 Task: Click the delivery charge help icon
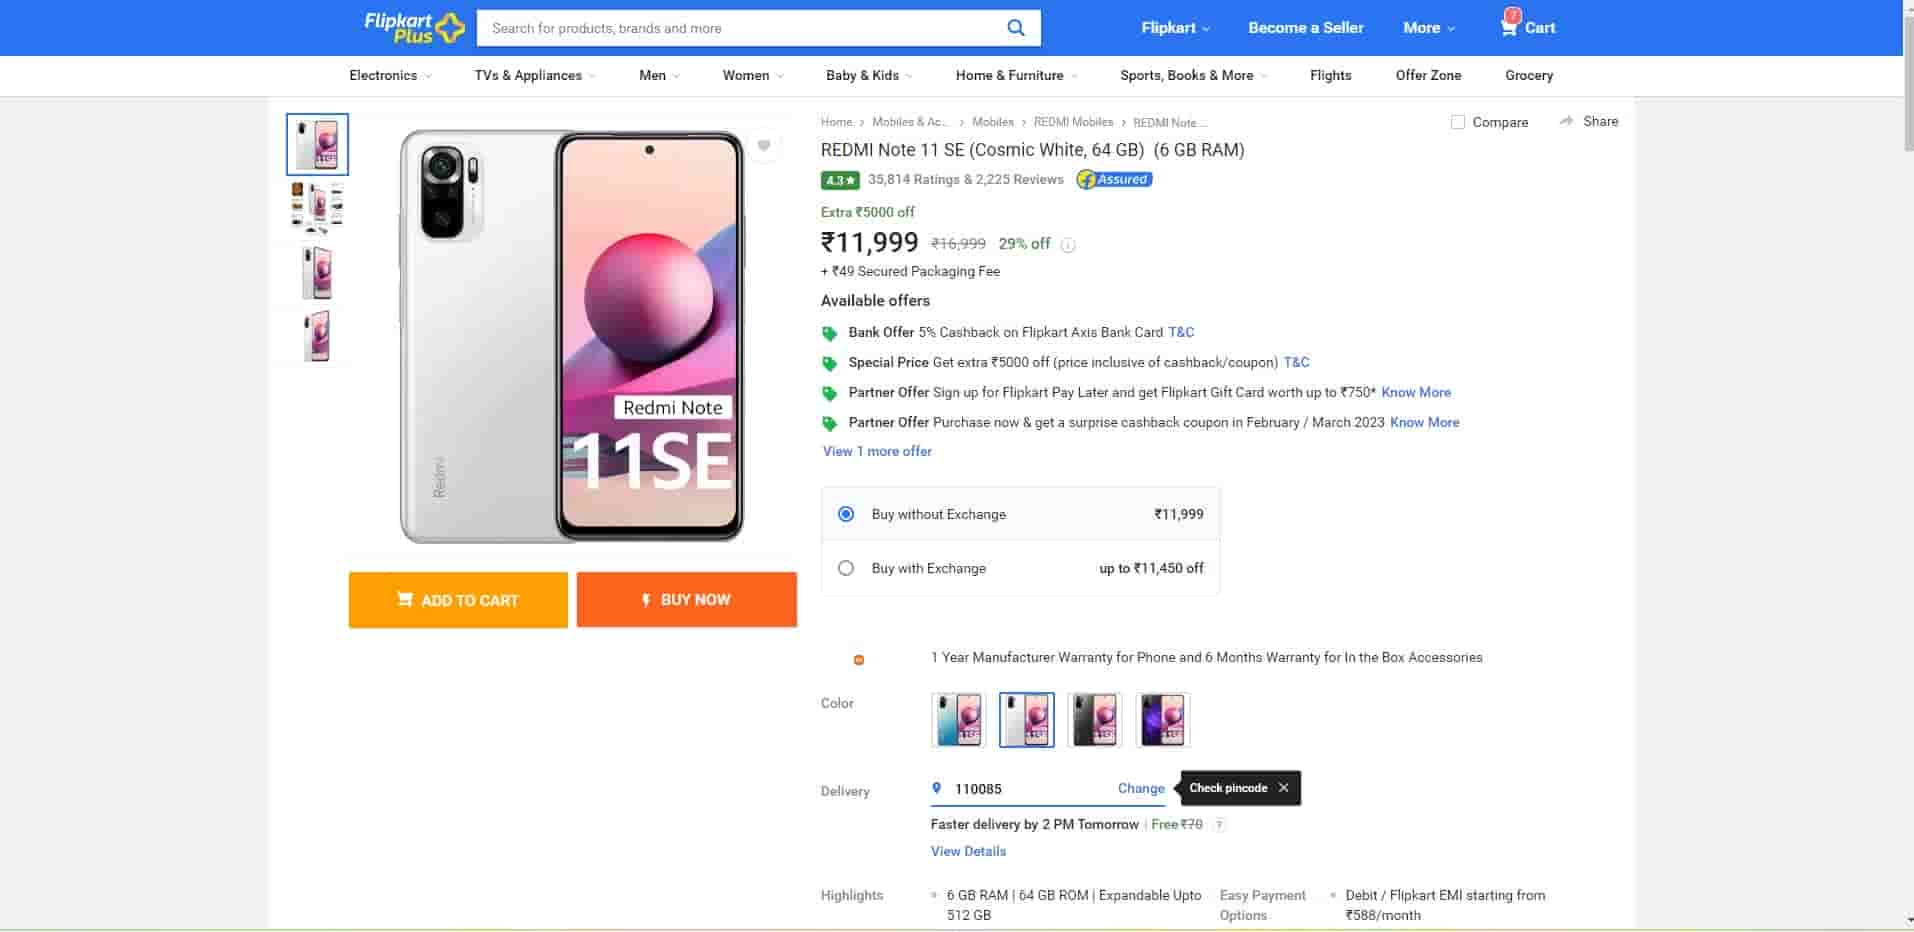pos(1219,825)
